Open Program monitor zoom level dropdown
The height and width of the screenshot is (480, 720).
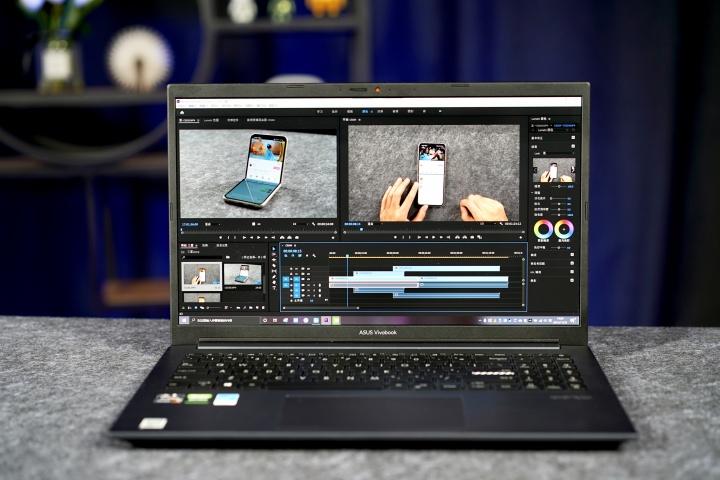point(374,224)
